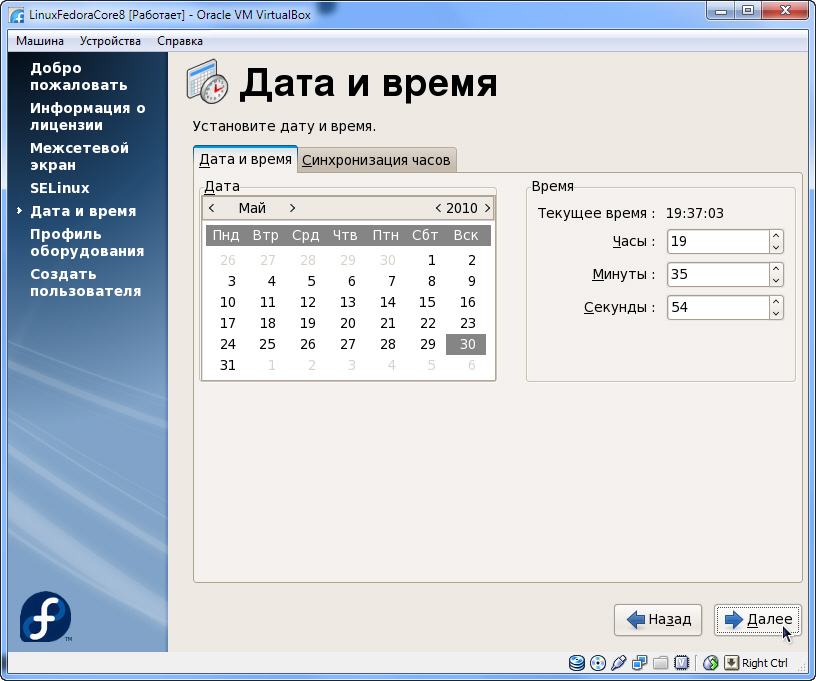Select day 15 in the calendar
Viewport: 816px width, 681px height.
(x=427, y=302)
